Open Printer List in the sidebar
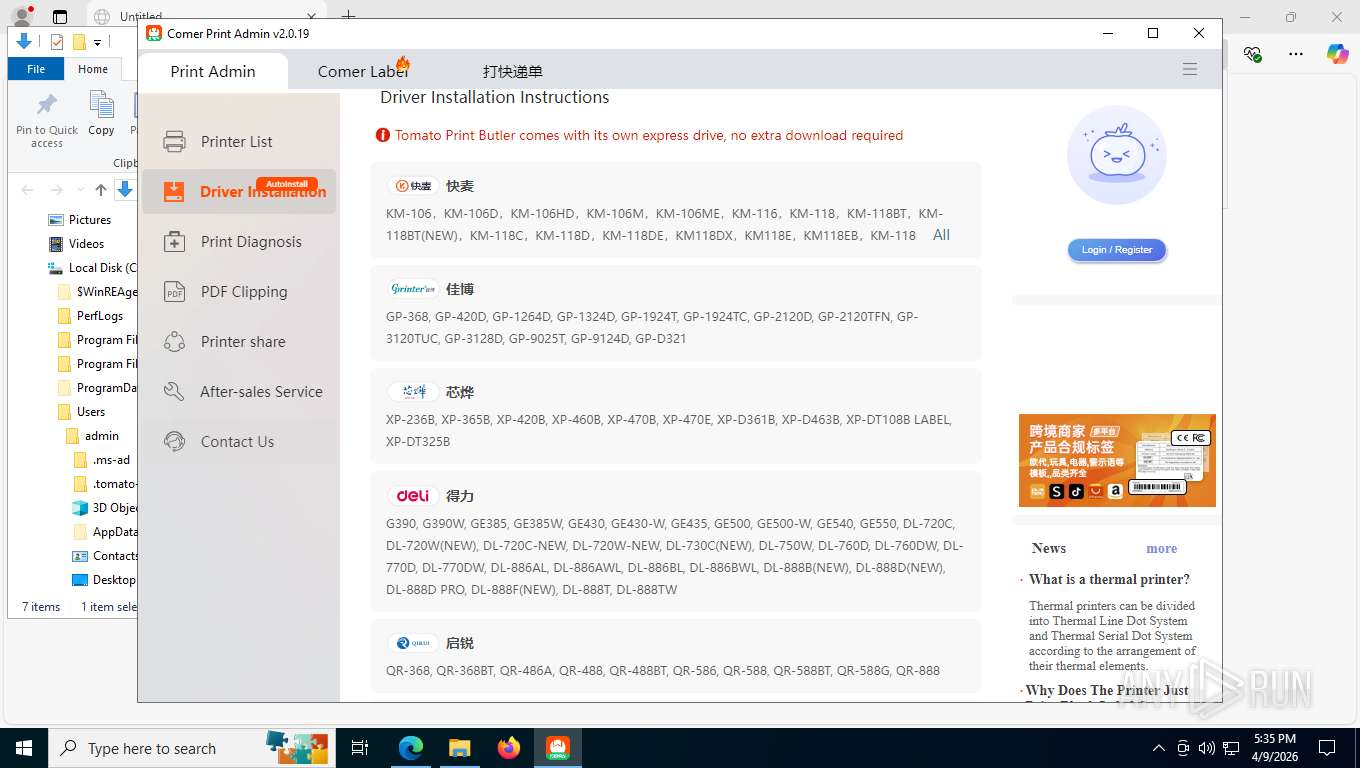 point(238,142)
